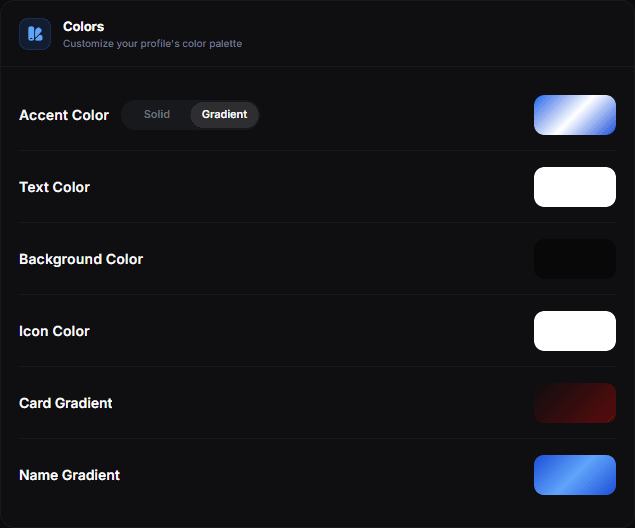
Task: Click the Name Gradient label
Action: [x=69, y=475]
